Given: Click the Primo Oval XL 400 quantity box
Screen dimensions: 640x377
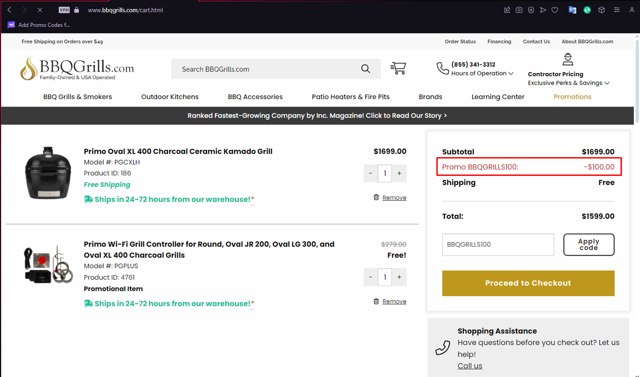Looking at the screenshot, I should pos(385,173).
